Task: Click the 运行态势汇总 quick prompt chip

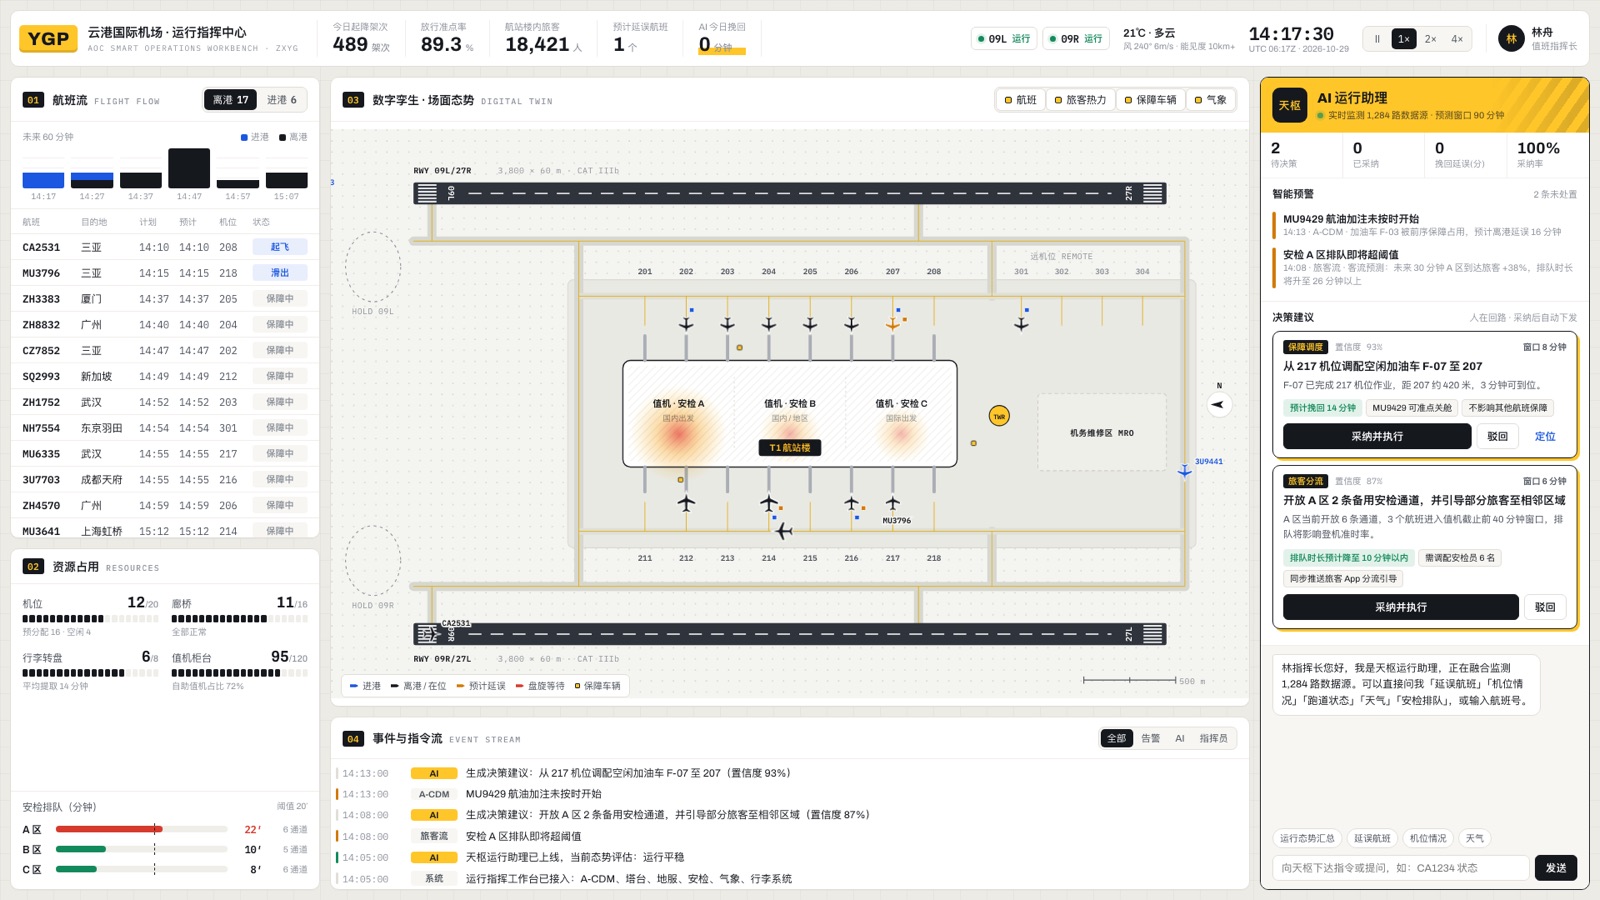Action: pyautogui.click(x=1307, y=838)
